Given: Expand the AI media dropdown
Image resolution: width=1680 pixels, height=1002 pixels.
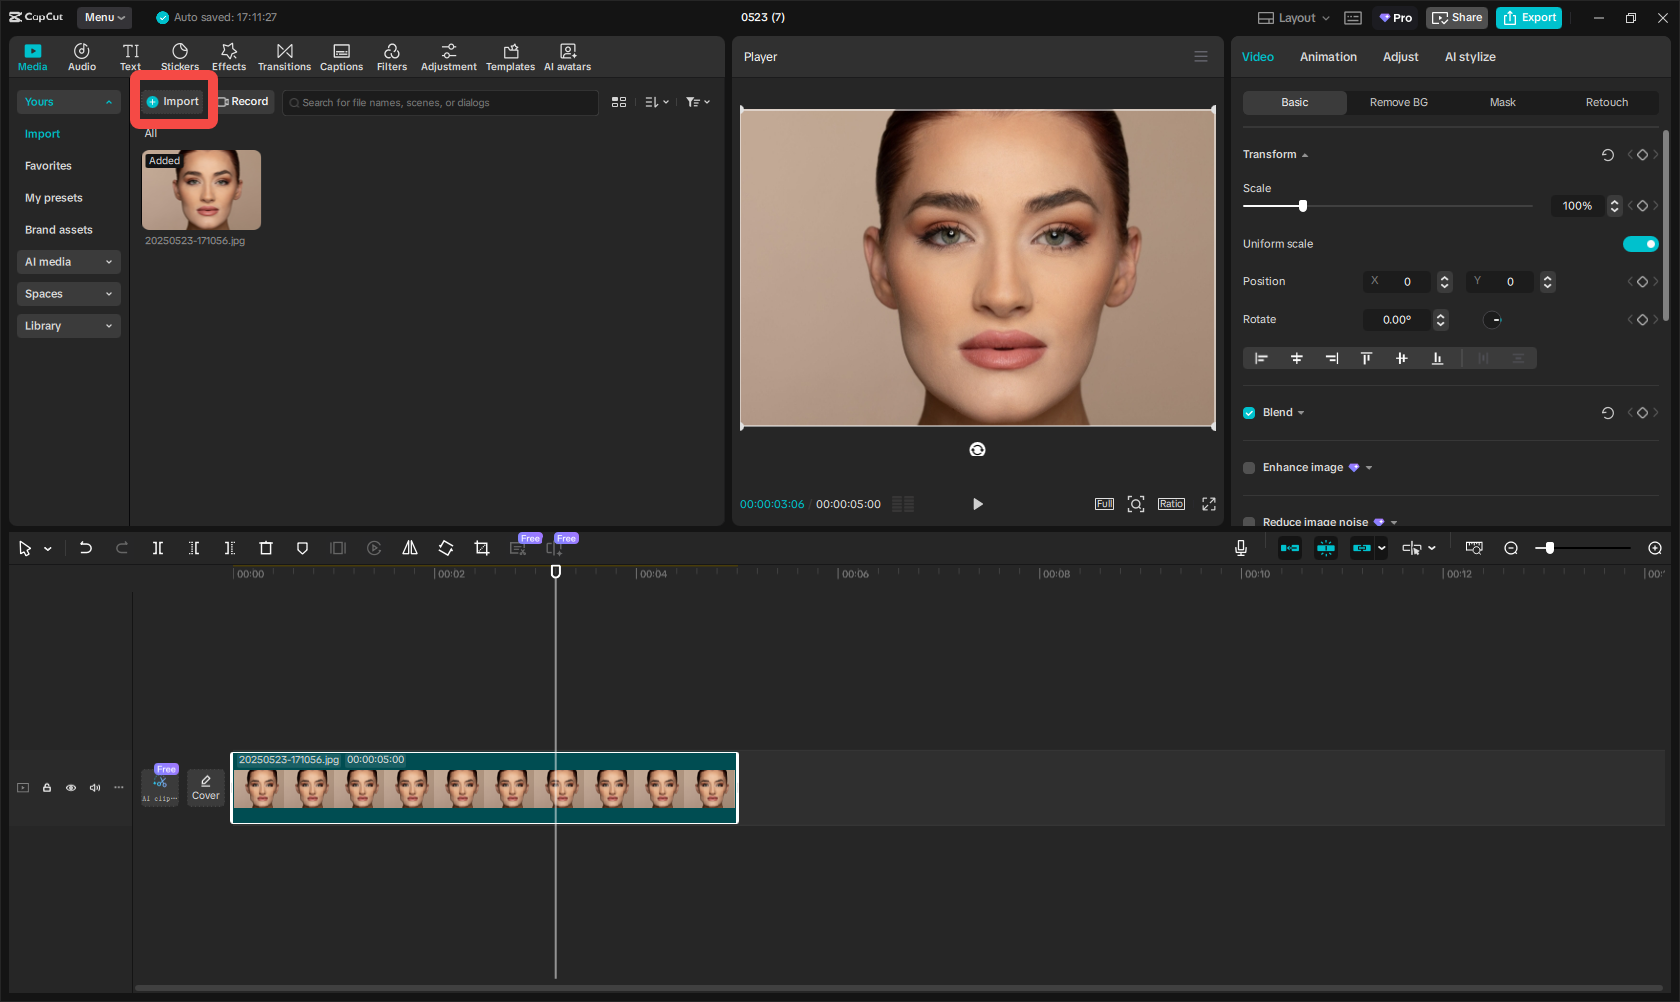Looking at the screenshot, I should point(68,262).
